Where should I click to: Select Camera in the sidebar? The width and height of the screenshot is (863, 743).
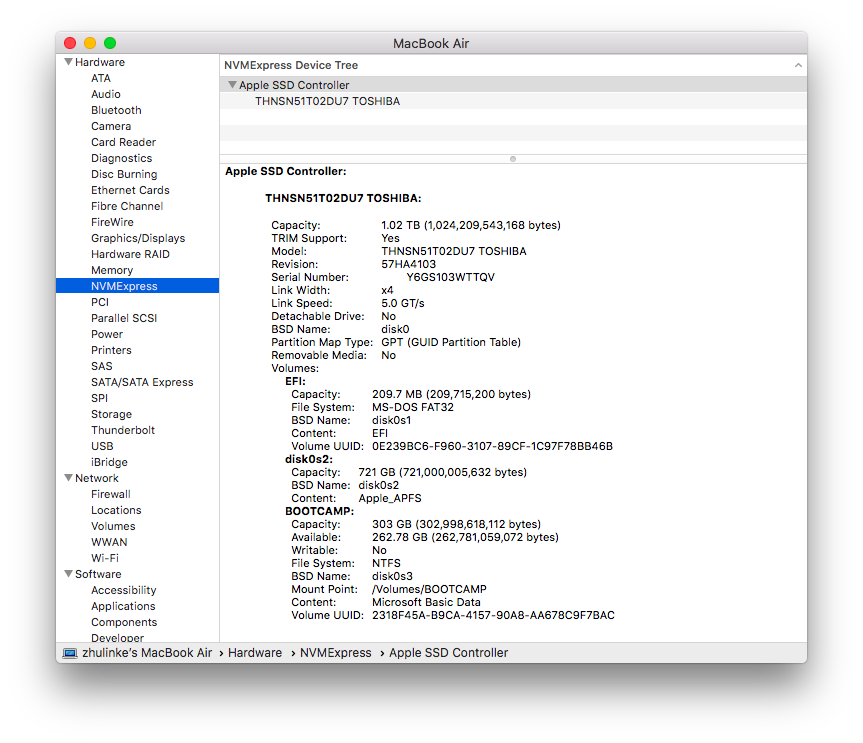point(111,126)
